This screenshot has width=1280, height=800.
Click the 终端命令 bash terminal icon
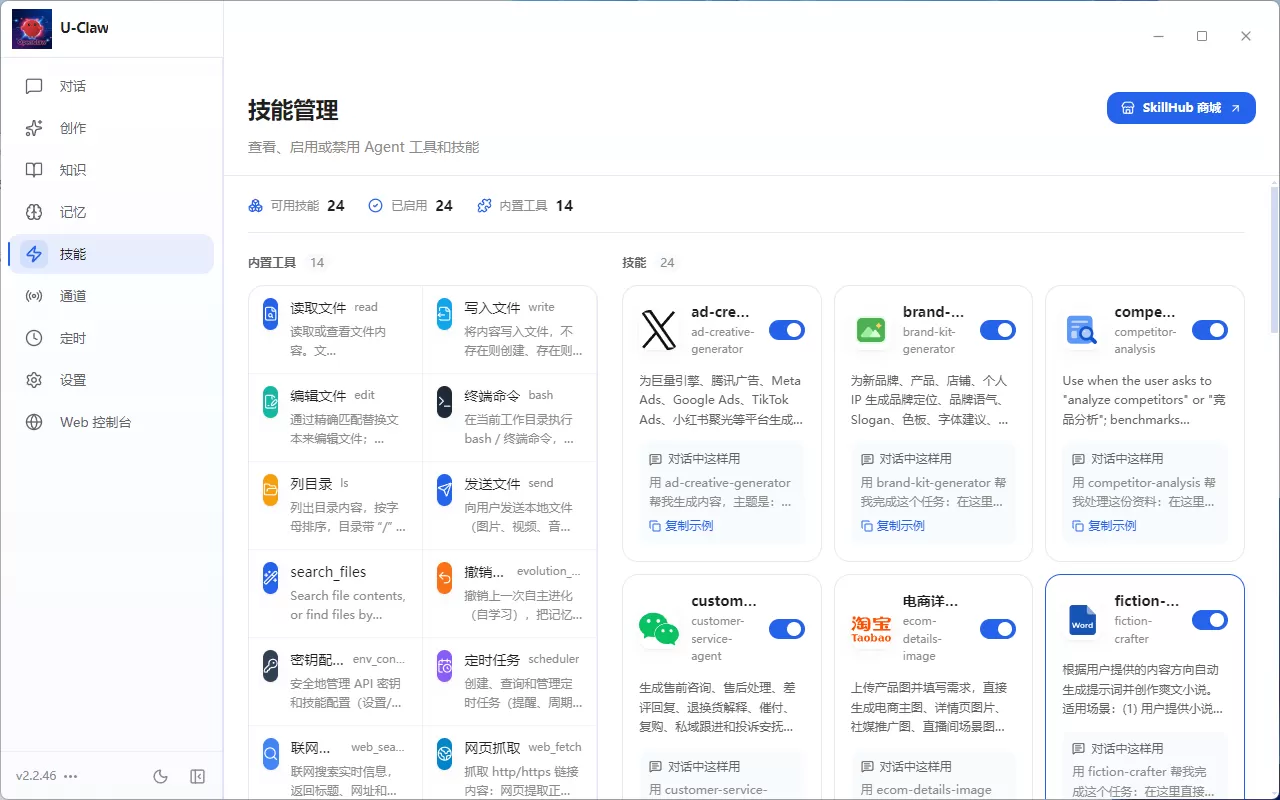point(445,402)
